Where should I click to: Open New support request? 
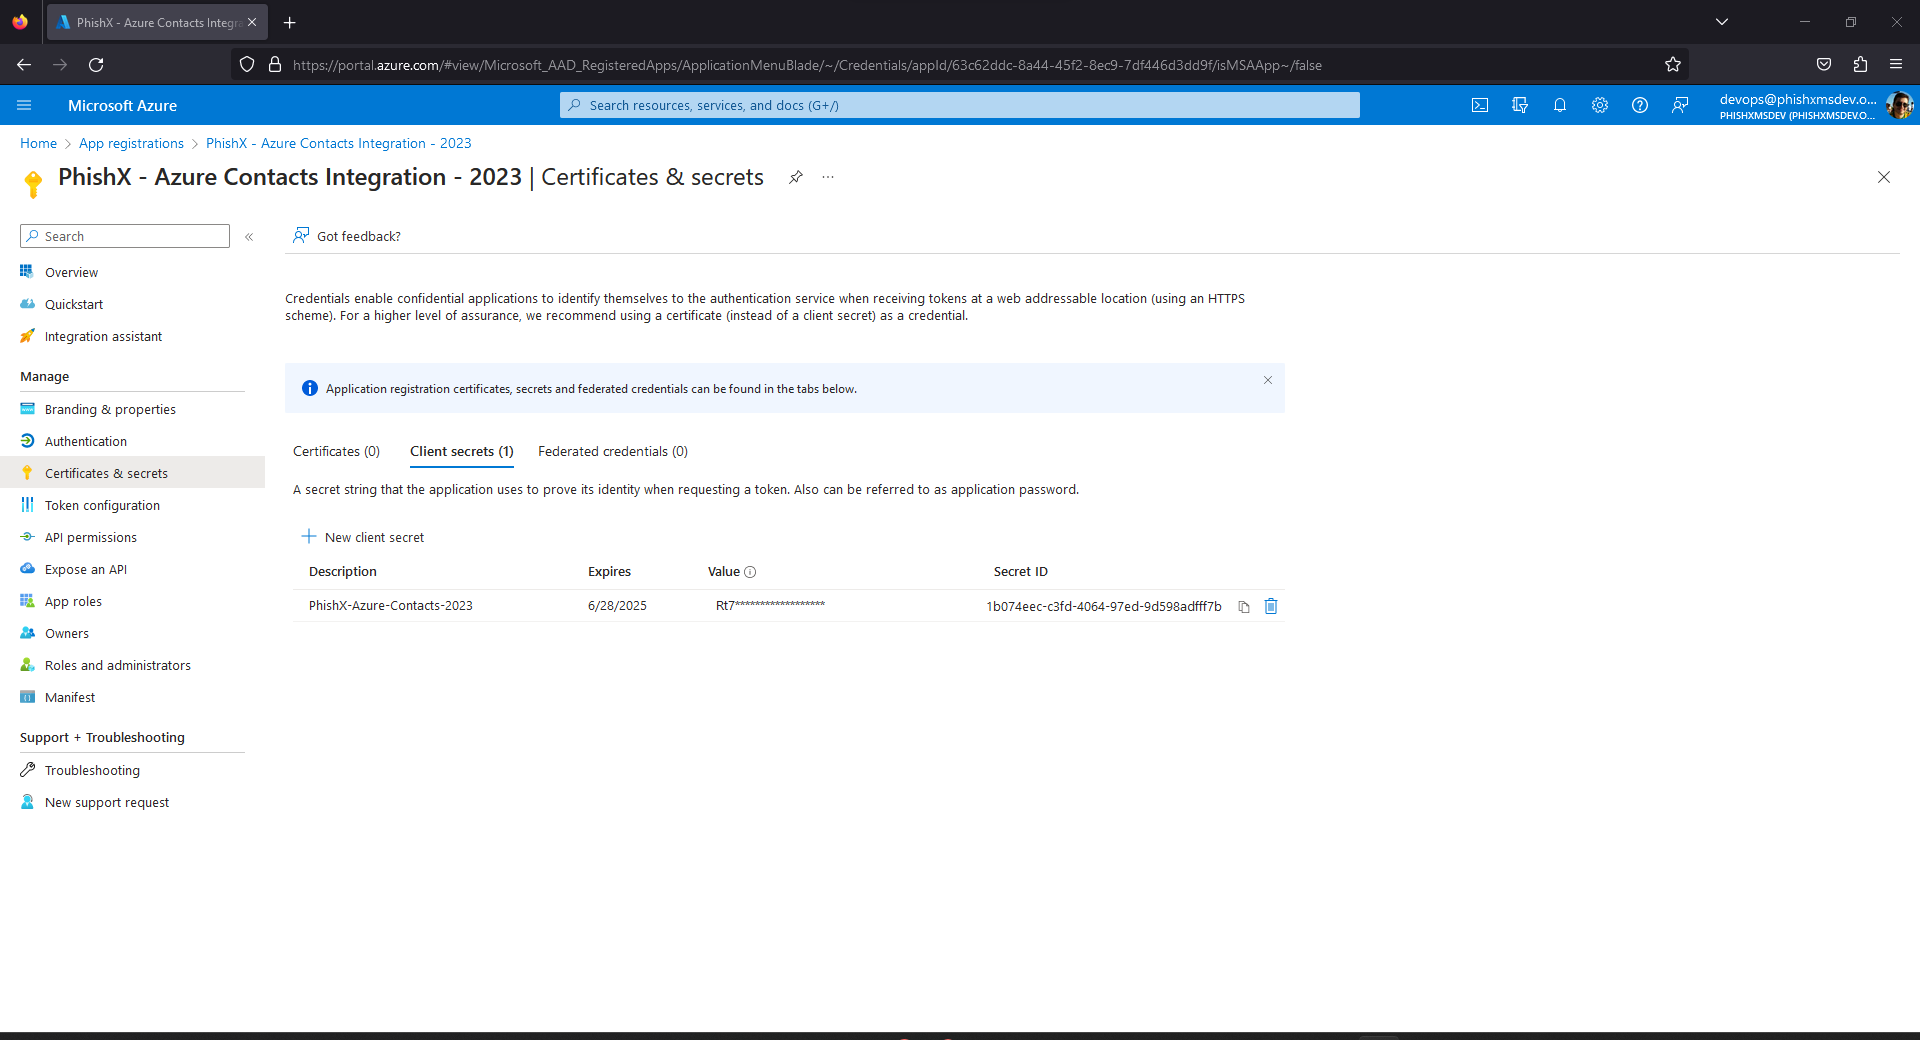107,802
